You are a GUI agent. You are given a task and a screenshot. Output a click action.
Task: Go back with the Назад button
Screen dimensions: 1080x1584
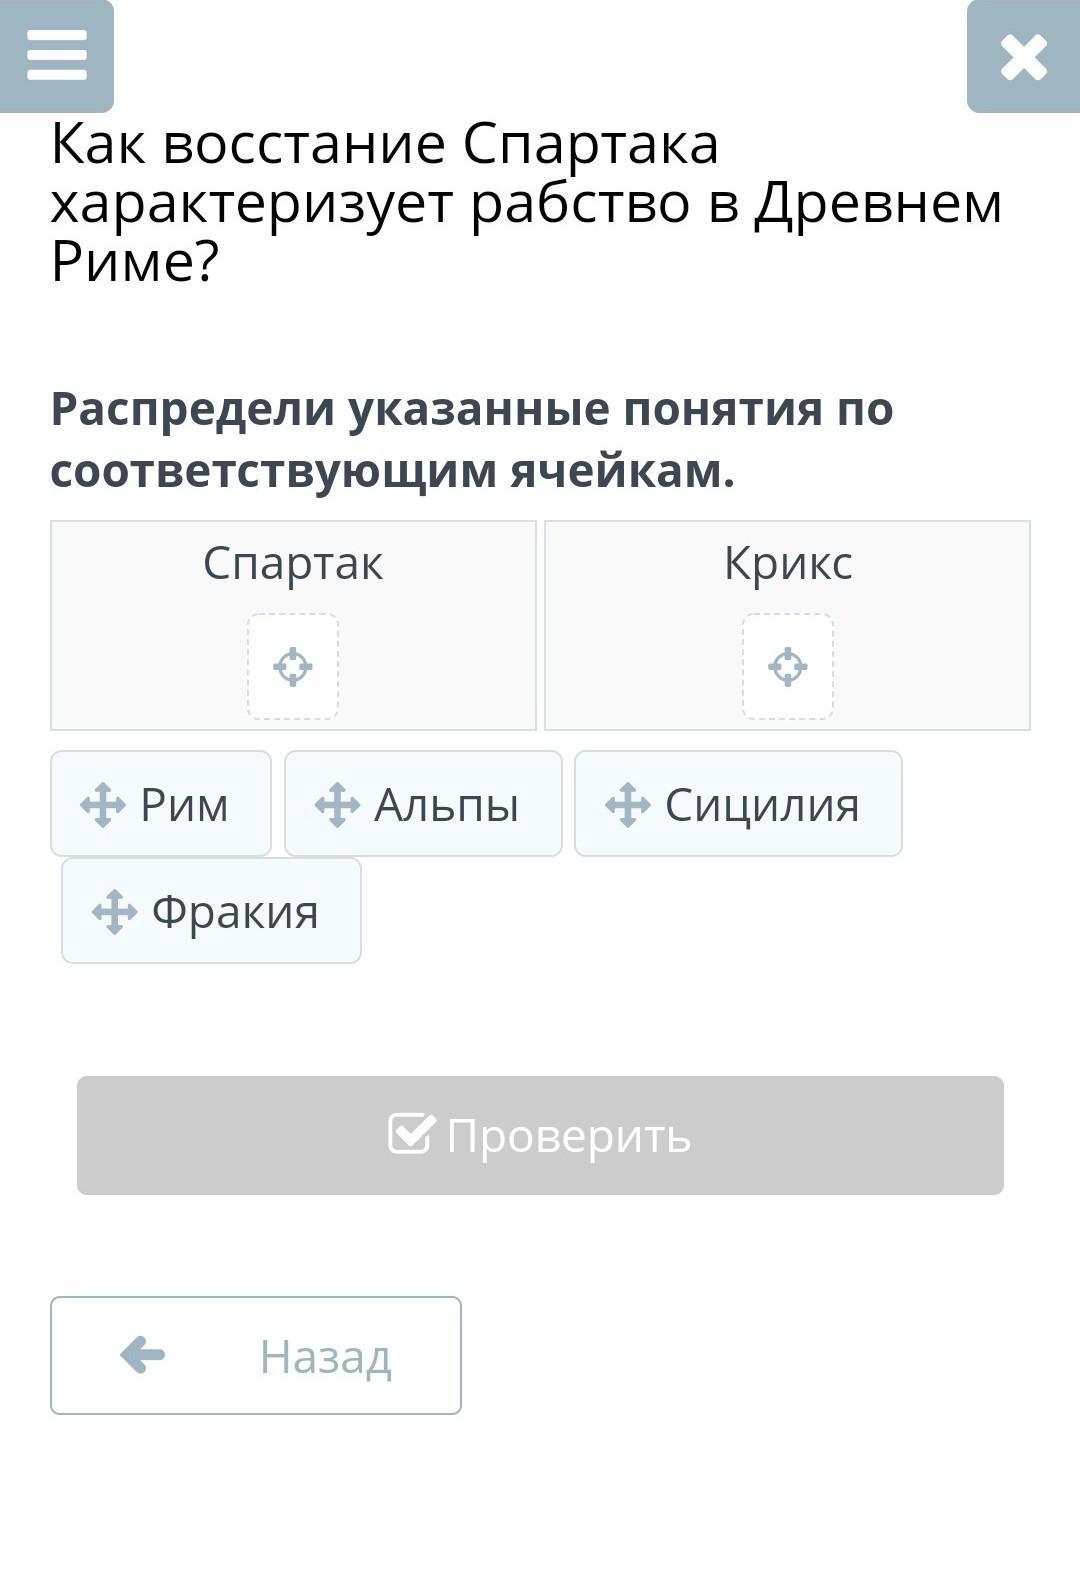pyautogui.click(x=256, y=1356)
